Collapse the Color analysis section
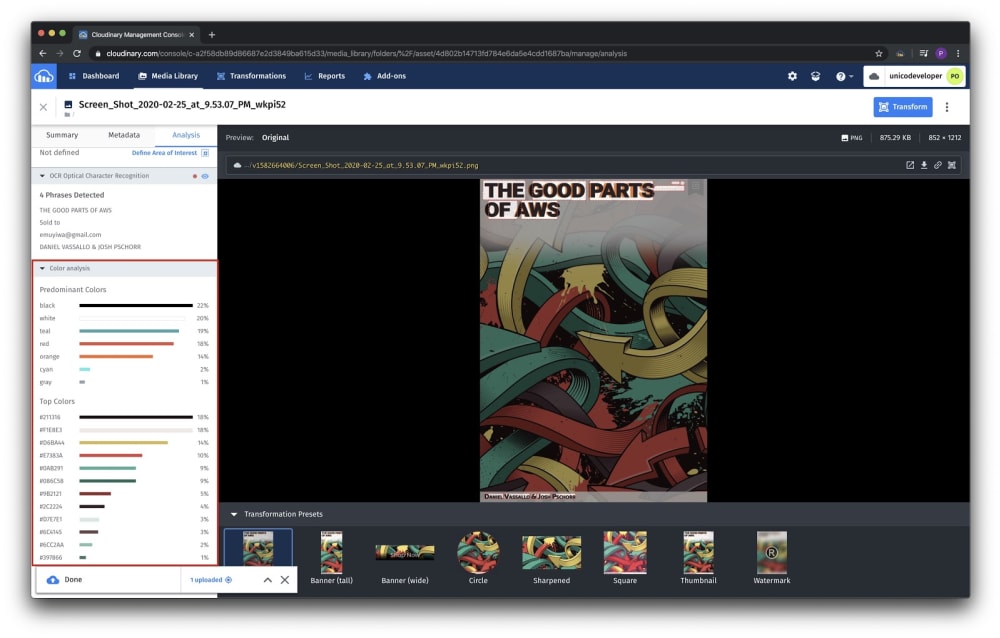The width and height of the screenshot is (1000, 638). click(x=42, y=269)
